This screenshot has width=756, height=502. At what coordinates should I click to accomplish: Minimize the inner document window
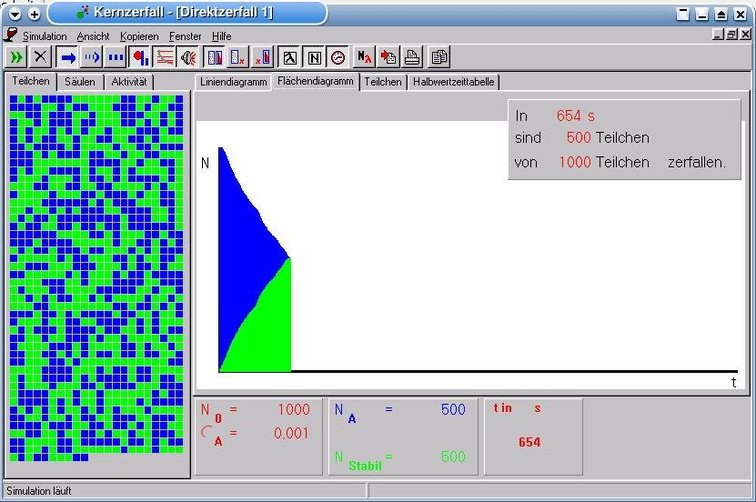click(x=718, y=34)
